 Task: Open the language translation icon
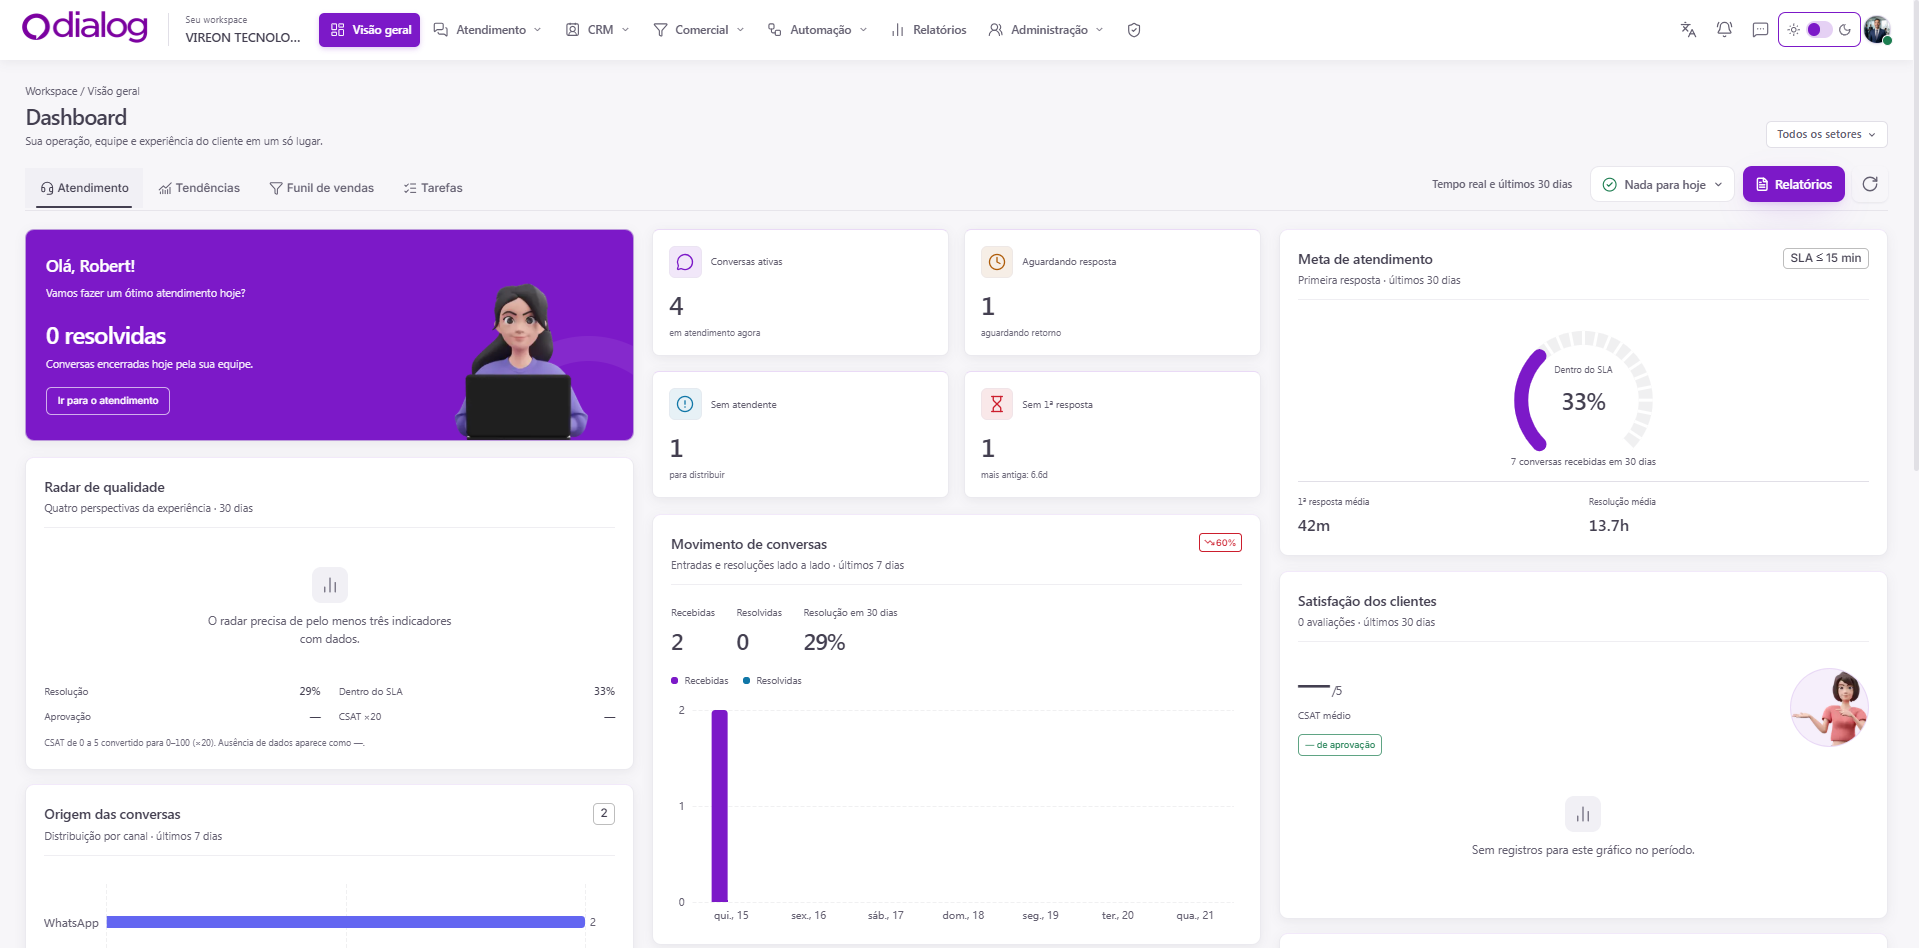(1688, 30)
